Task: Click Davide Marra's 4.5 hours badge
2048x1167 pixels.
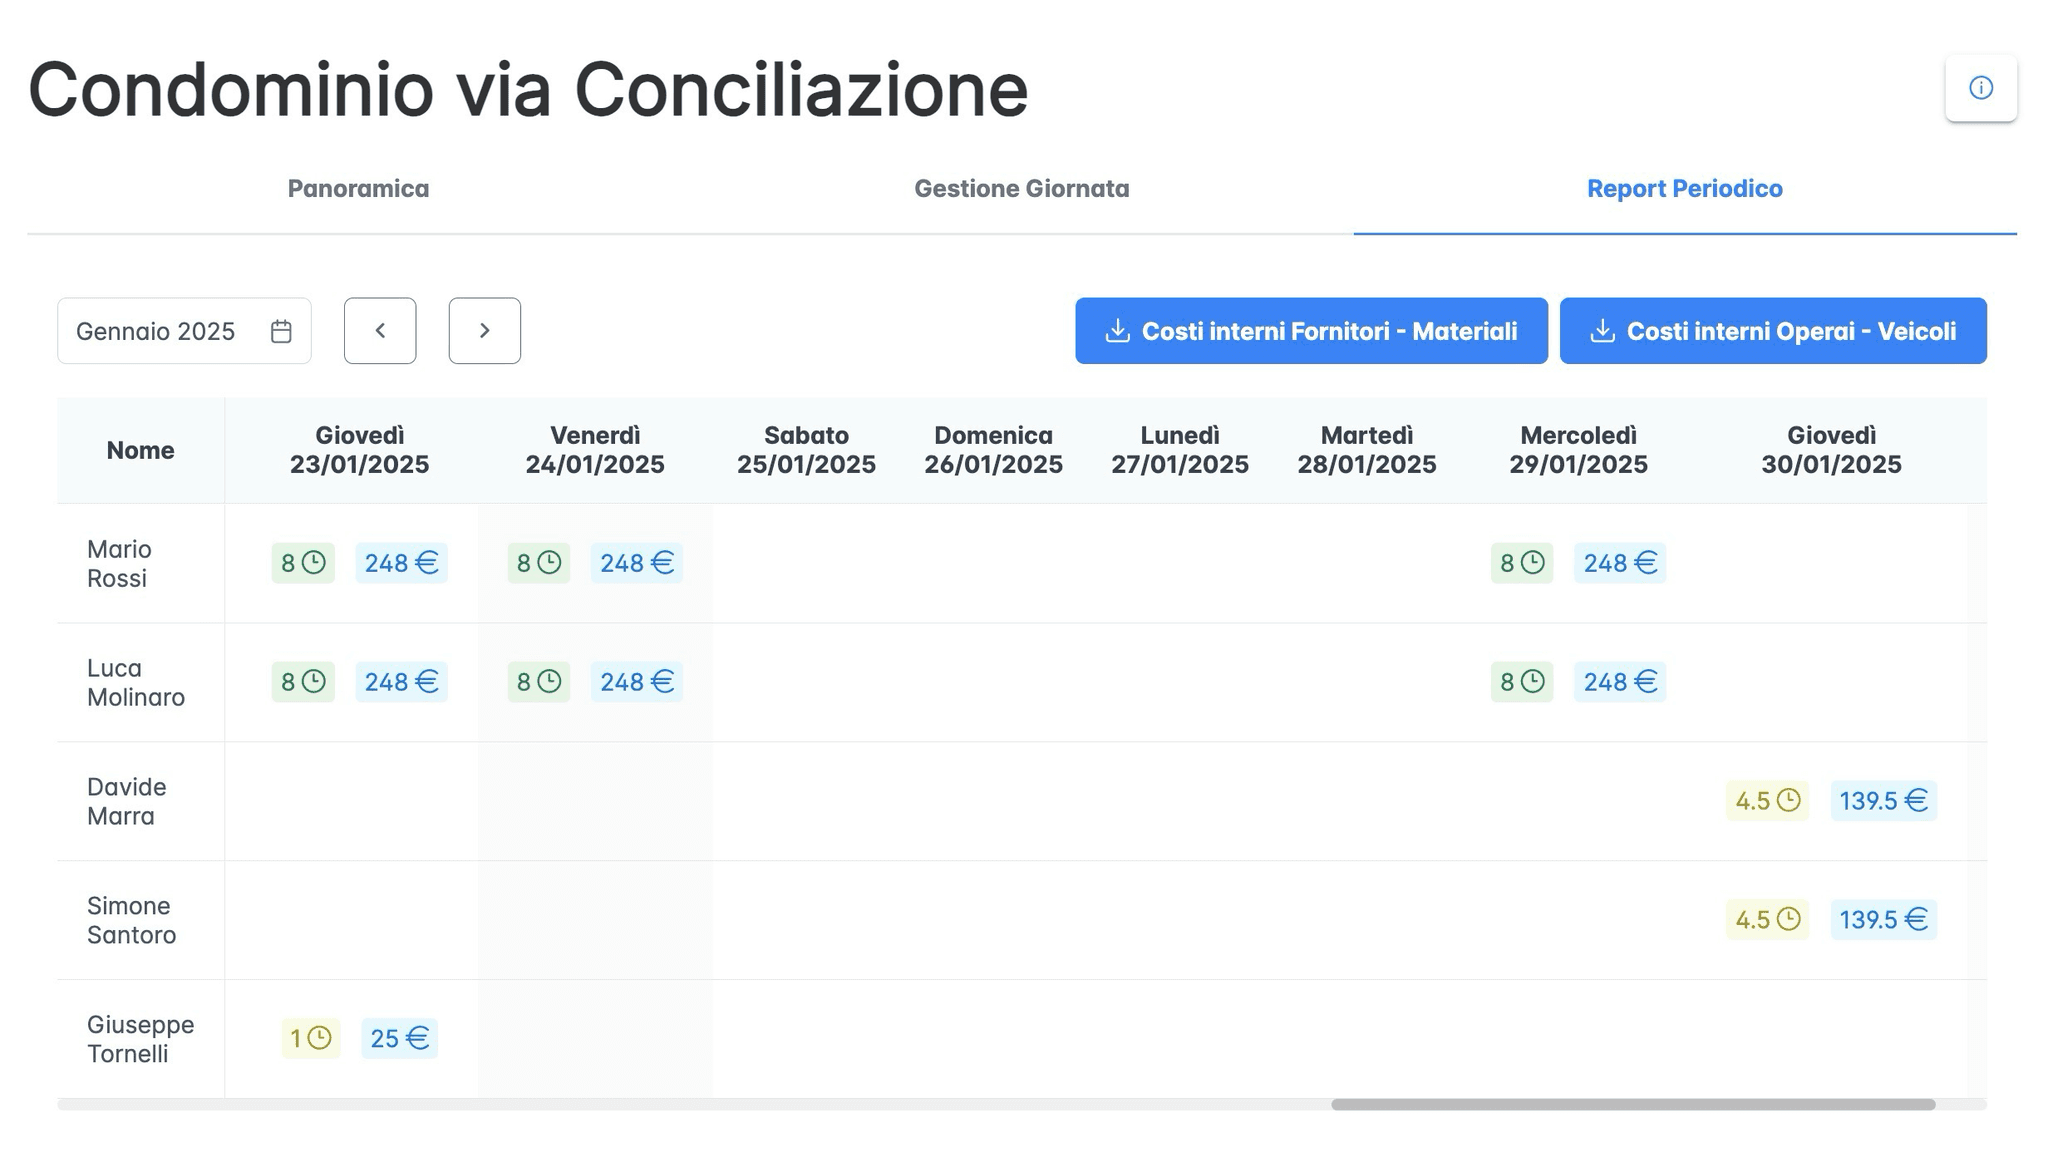Action: (x=1766, y=801)
